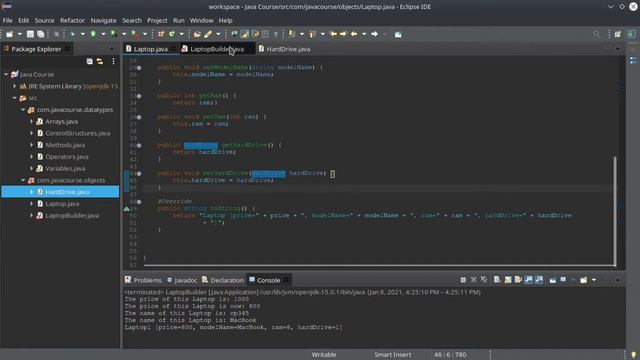Collapse the com.javacourse.objects package
Viewport: 640px width, 360px height.
[23, 180]
